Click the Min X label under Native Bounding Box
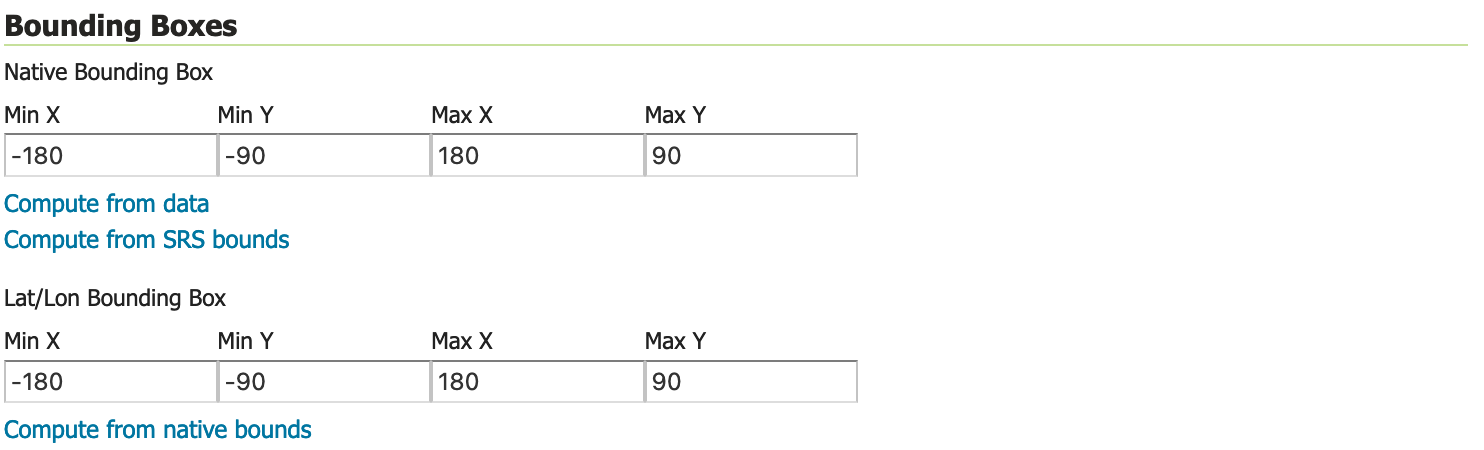Screen dimensions: 1484x450 coord(32,115)
